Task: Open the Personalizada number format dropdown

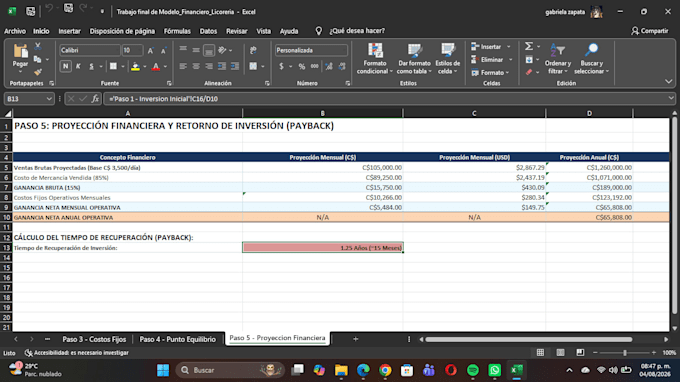Action: click(x=311, y=50)
